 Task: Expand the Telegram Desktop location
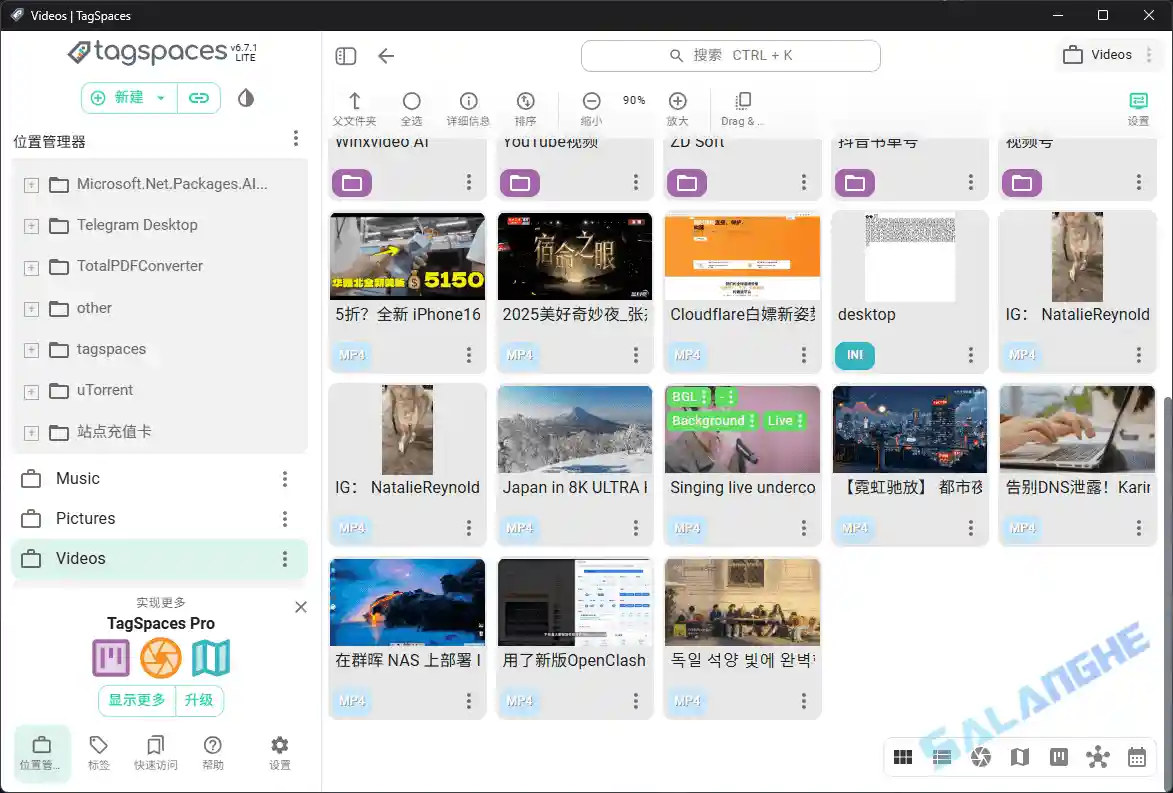click(x=30, y=225)
